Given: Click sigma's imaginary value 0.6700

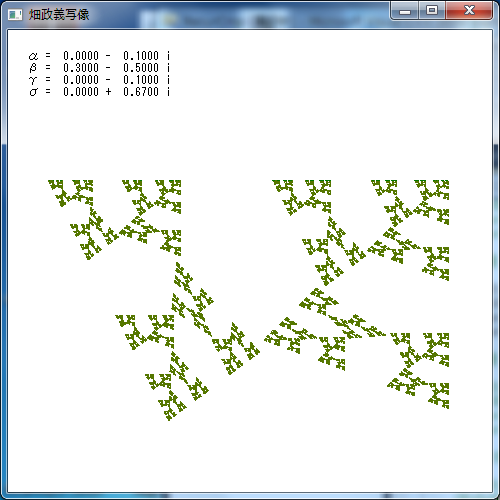Looking at the screenshot, I should 141,92.
